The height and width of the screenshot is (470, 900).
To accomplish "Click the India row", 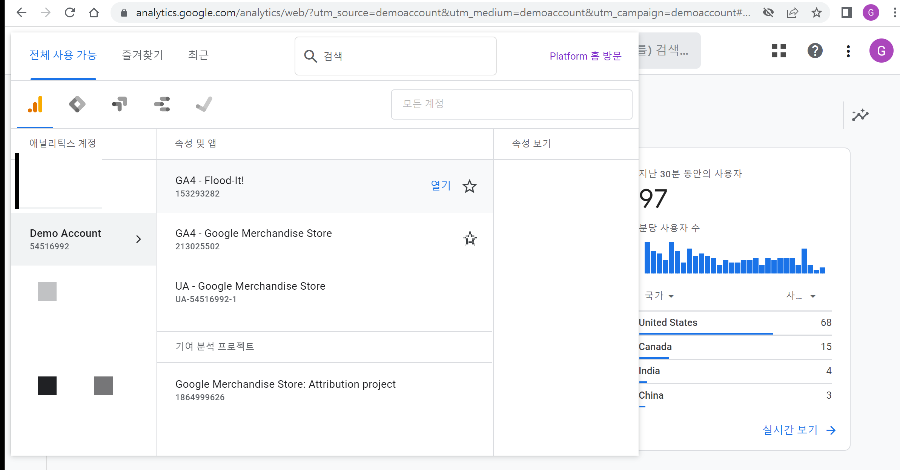I will [x=735, y=371].
